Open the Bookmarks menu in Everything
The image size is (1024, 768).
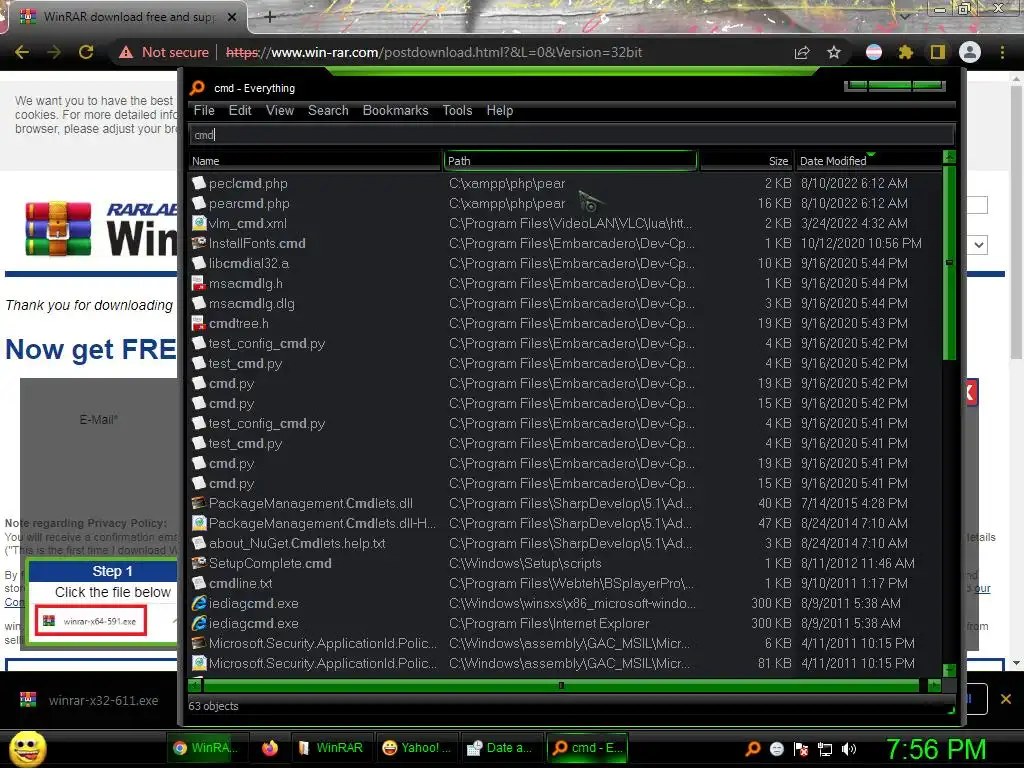tap(395, 110)
